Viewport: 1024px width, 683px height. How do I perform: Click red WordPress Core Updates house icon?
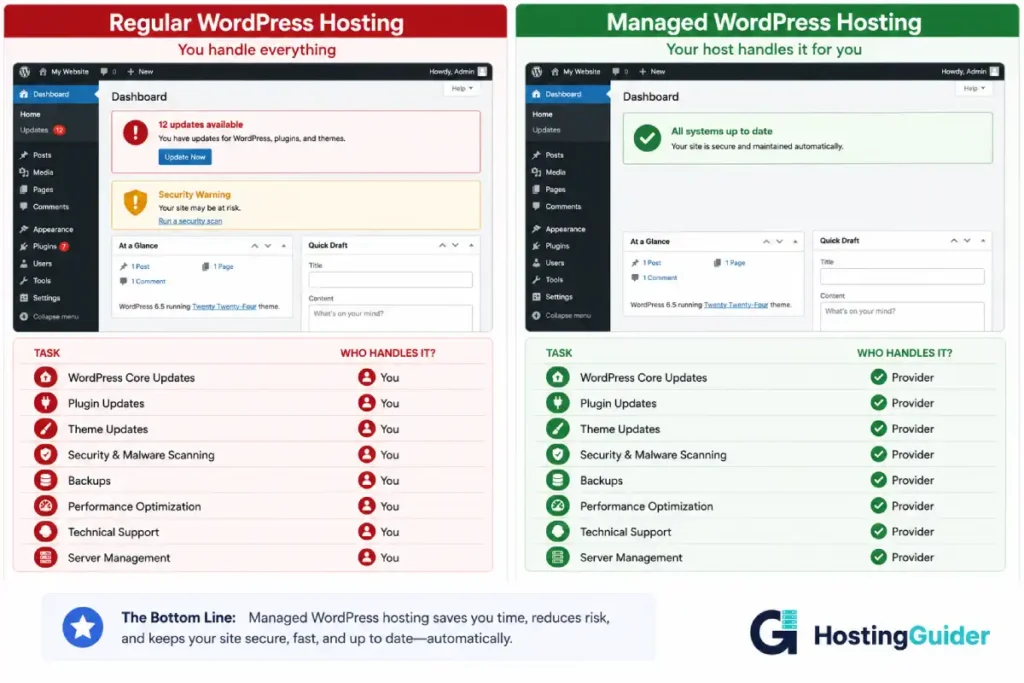pos(46,377)
